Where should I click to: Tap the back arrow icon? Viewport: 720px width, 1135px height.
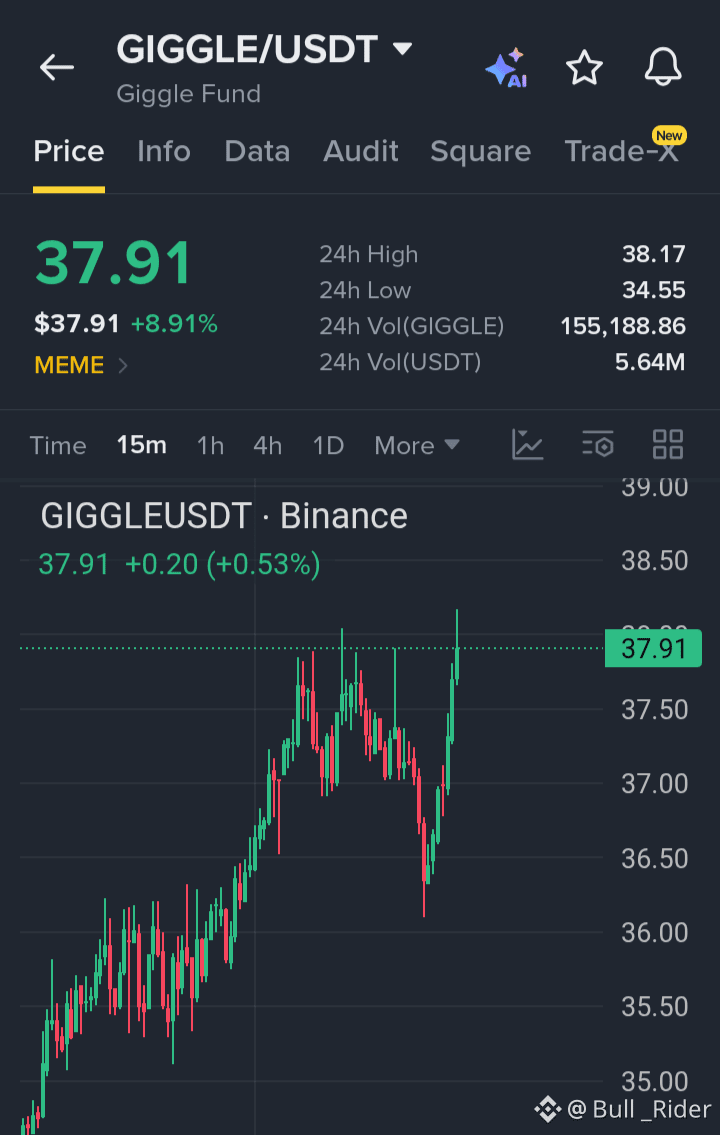pyautogui.click(x=57, y=68)
